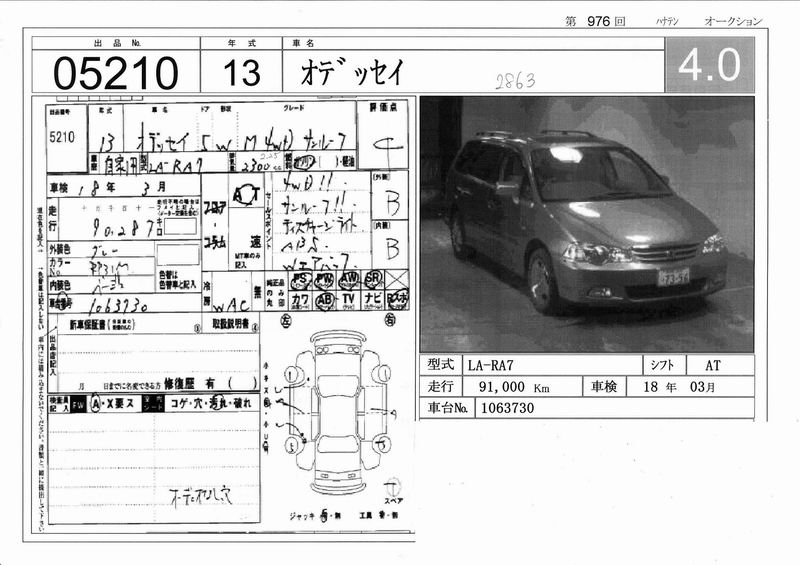Click the handwritten 車検 18年 3月 field
Image resolution: width=800 pixels, height=565 pixels.
tap(124, 188)
